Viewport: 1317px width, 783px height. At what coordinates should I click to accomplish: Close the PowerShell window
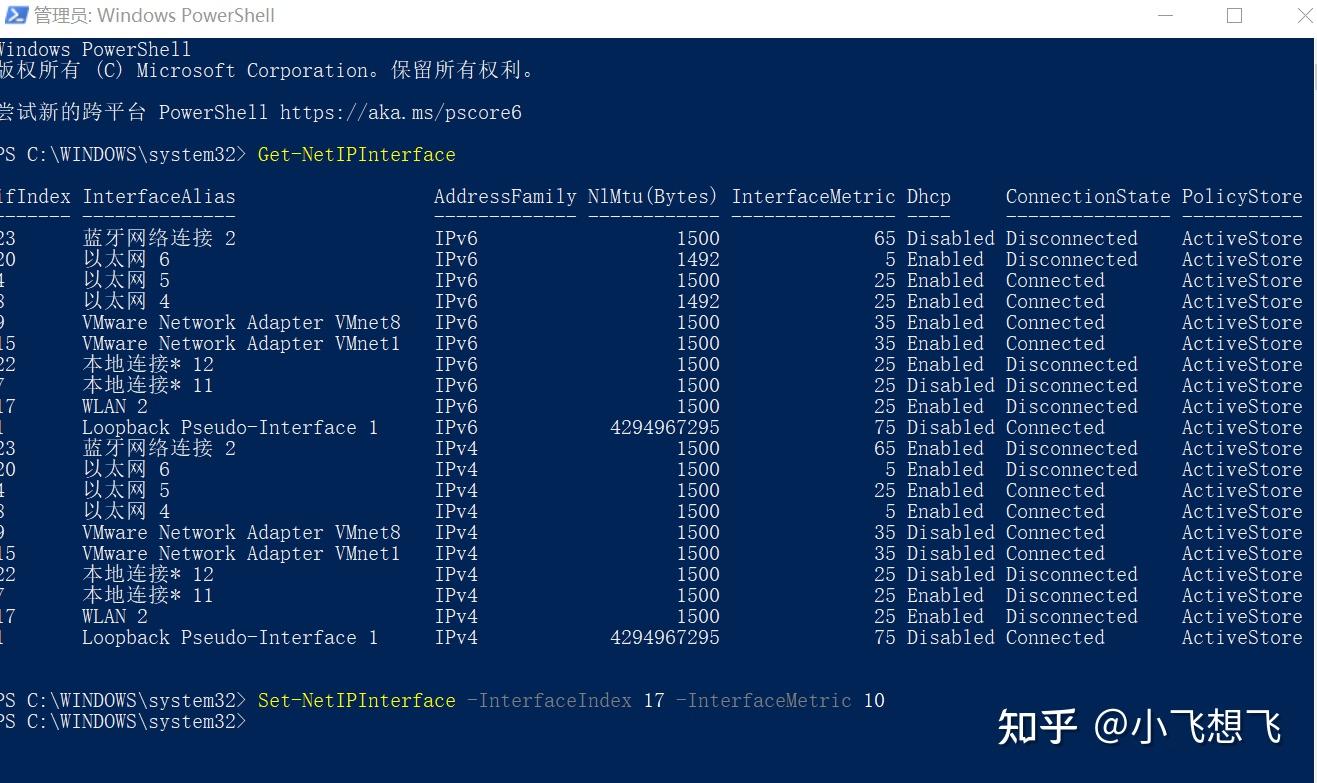[x=1303, y=15]
